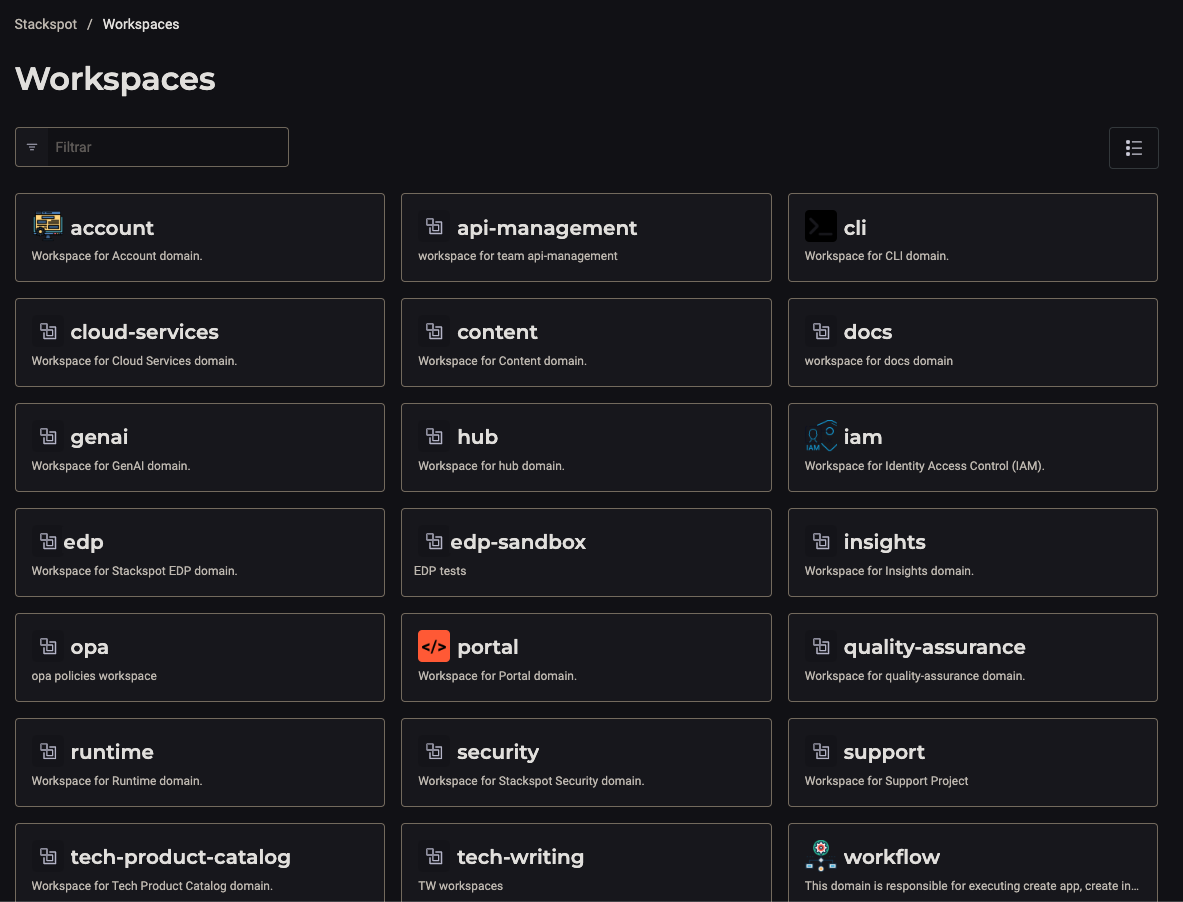Click 'Workspace for Support Project' description
Image resolution: width=1183 pixels, height=902 pixels.
click(x=886, y=781)
